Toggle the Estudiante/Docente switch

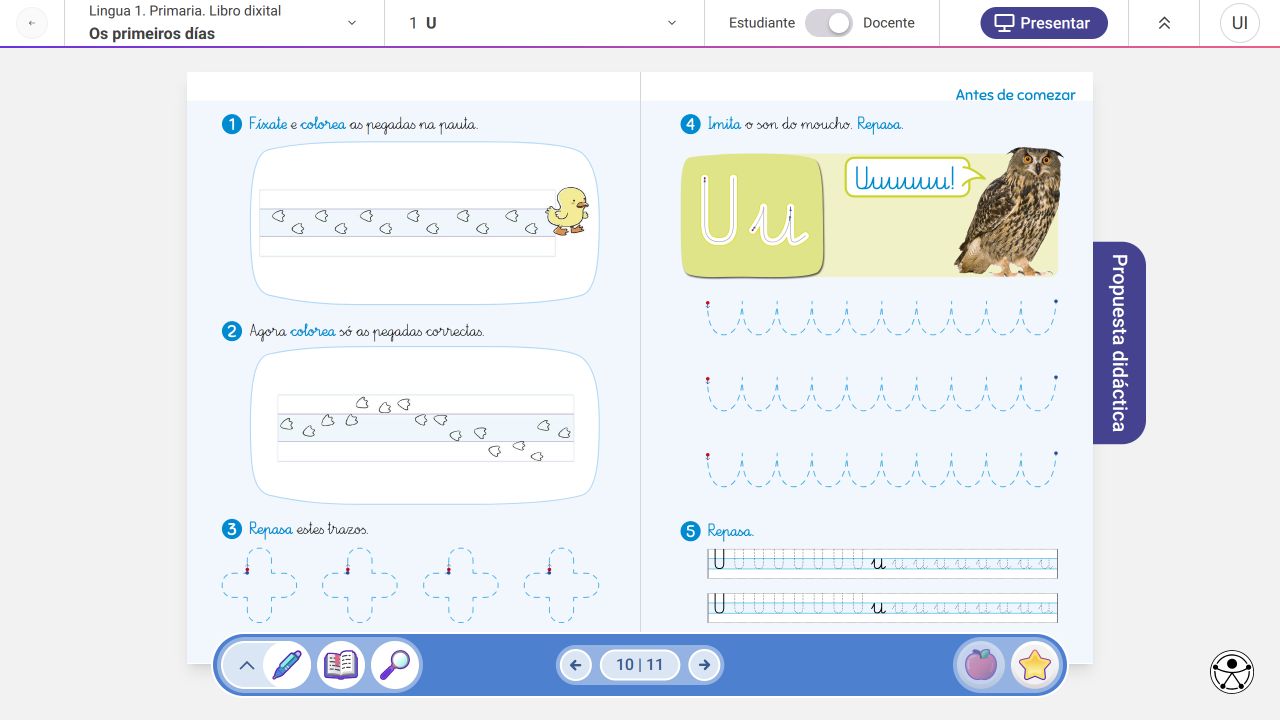829,23
